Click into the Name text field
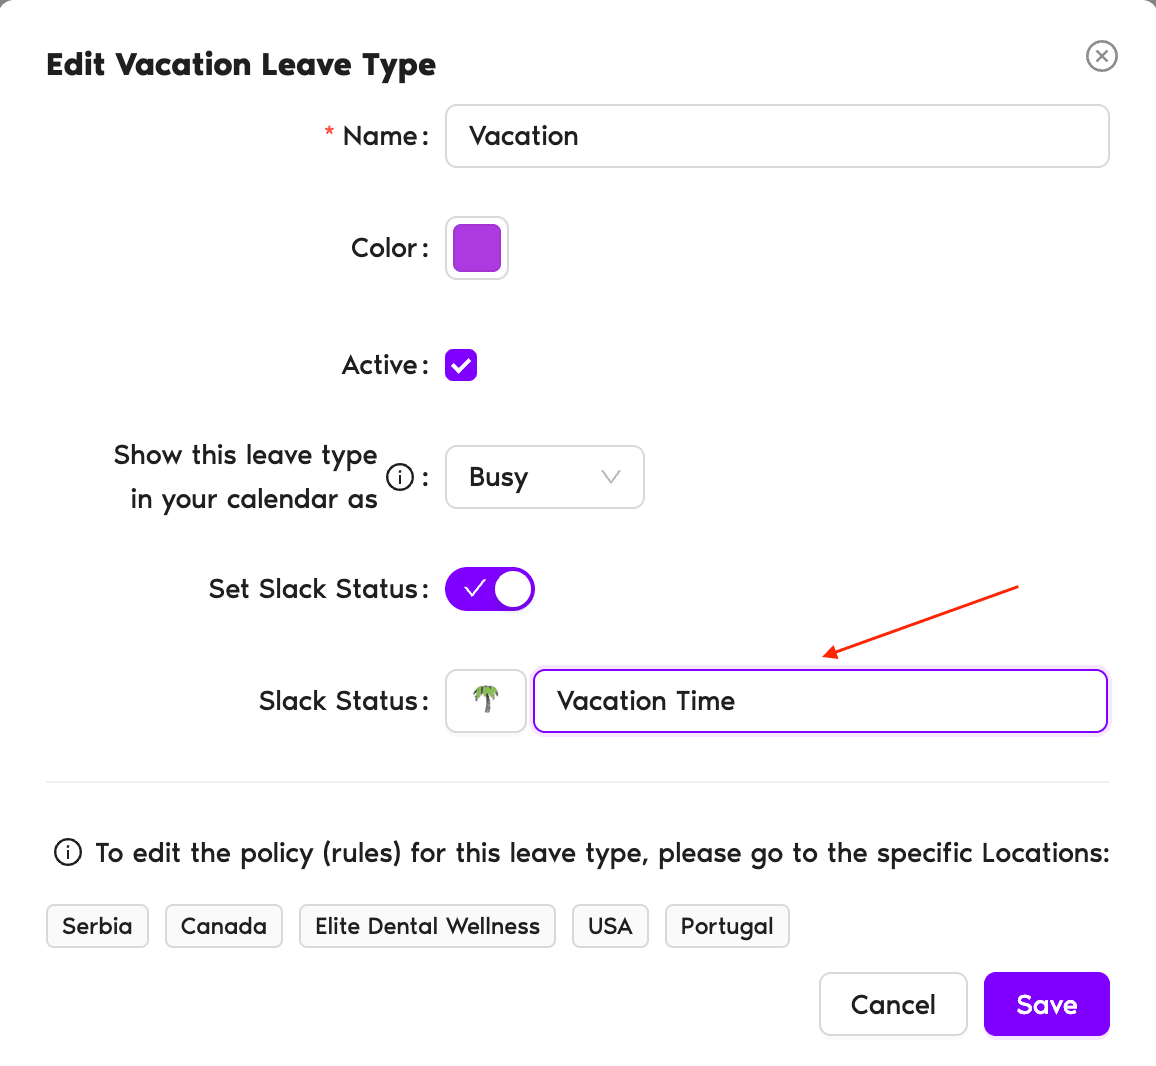 click(x=777, y=136)
